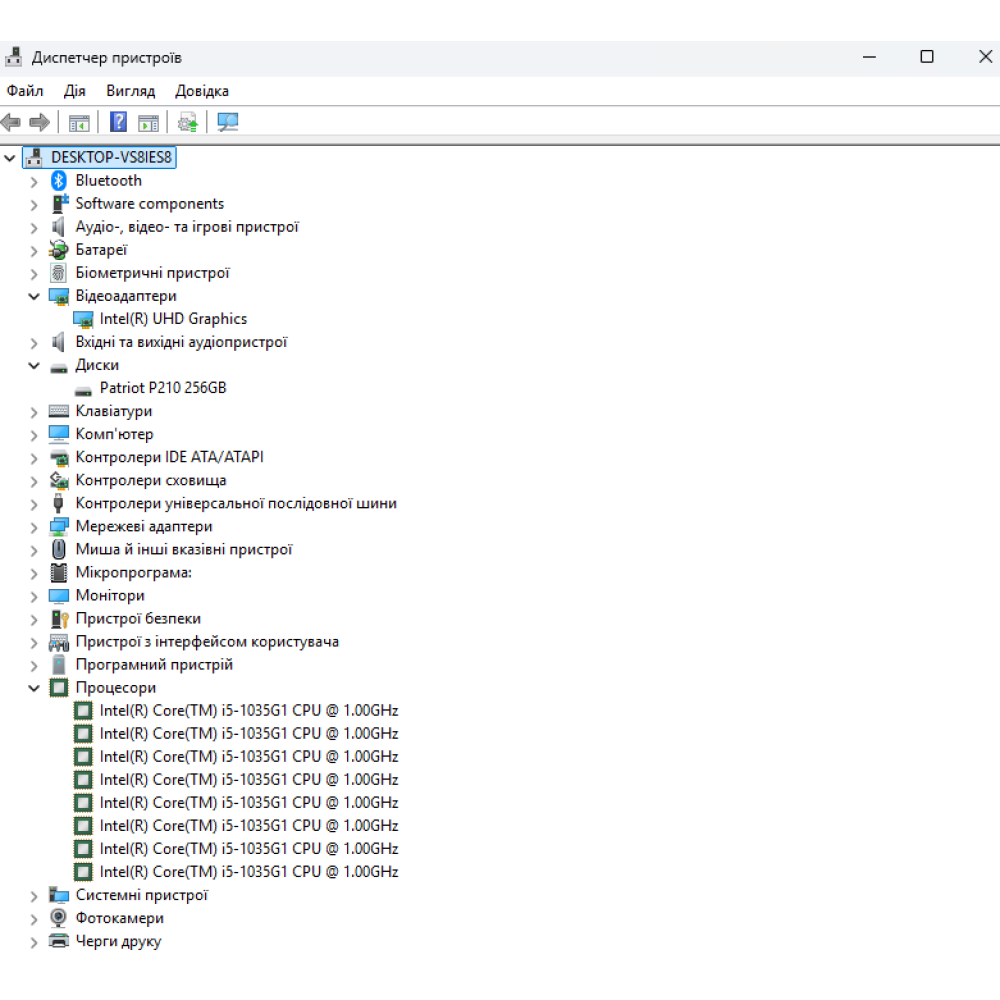Click the update device driver toolbar icon
The height and width of the screenshot is (1000, 1000).
pyautogui.click(x=187, y=122)
